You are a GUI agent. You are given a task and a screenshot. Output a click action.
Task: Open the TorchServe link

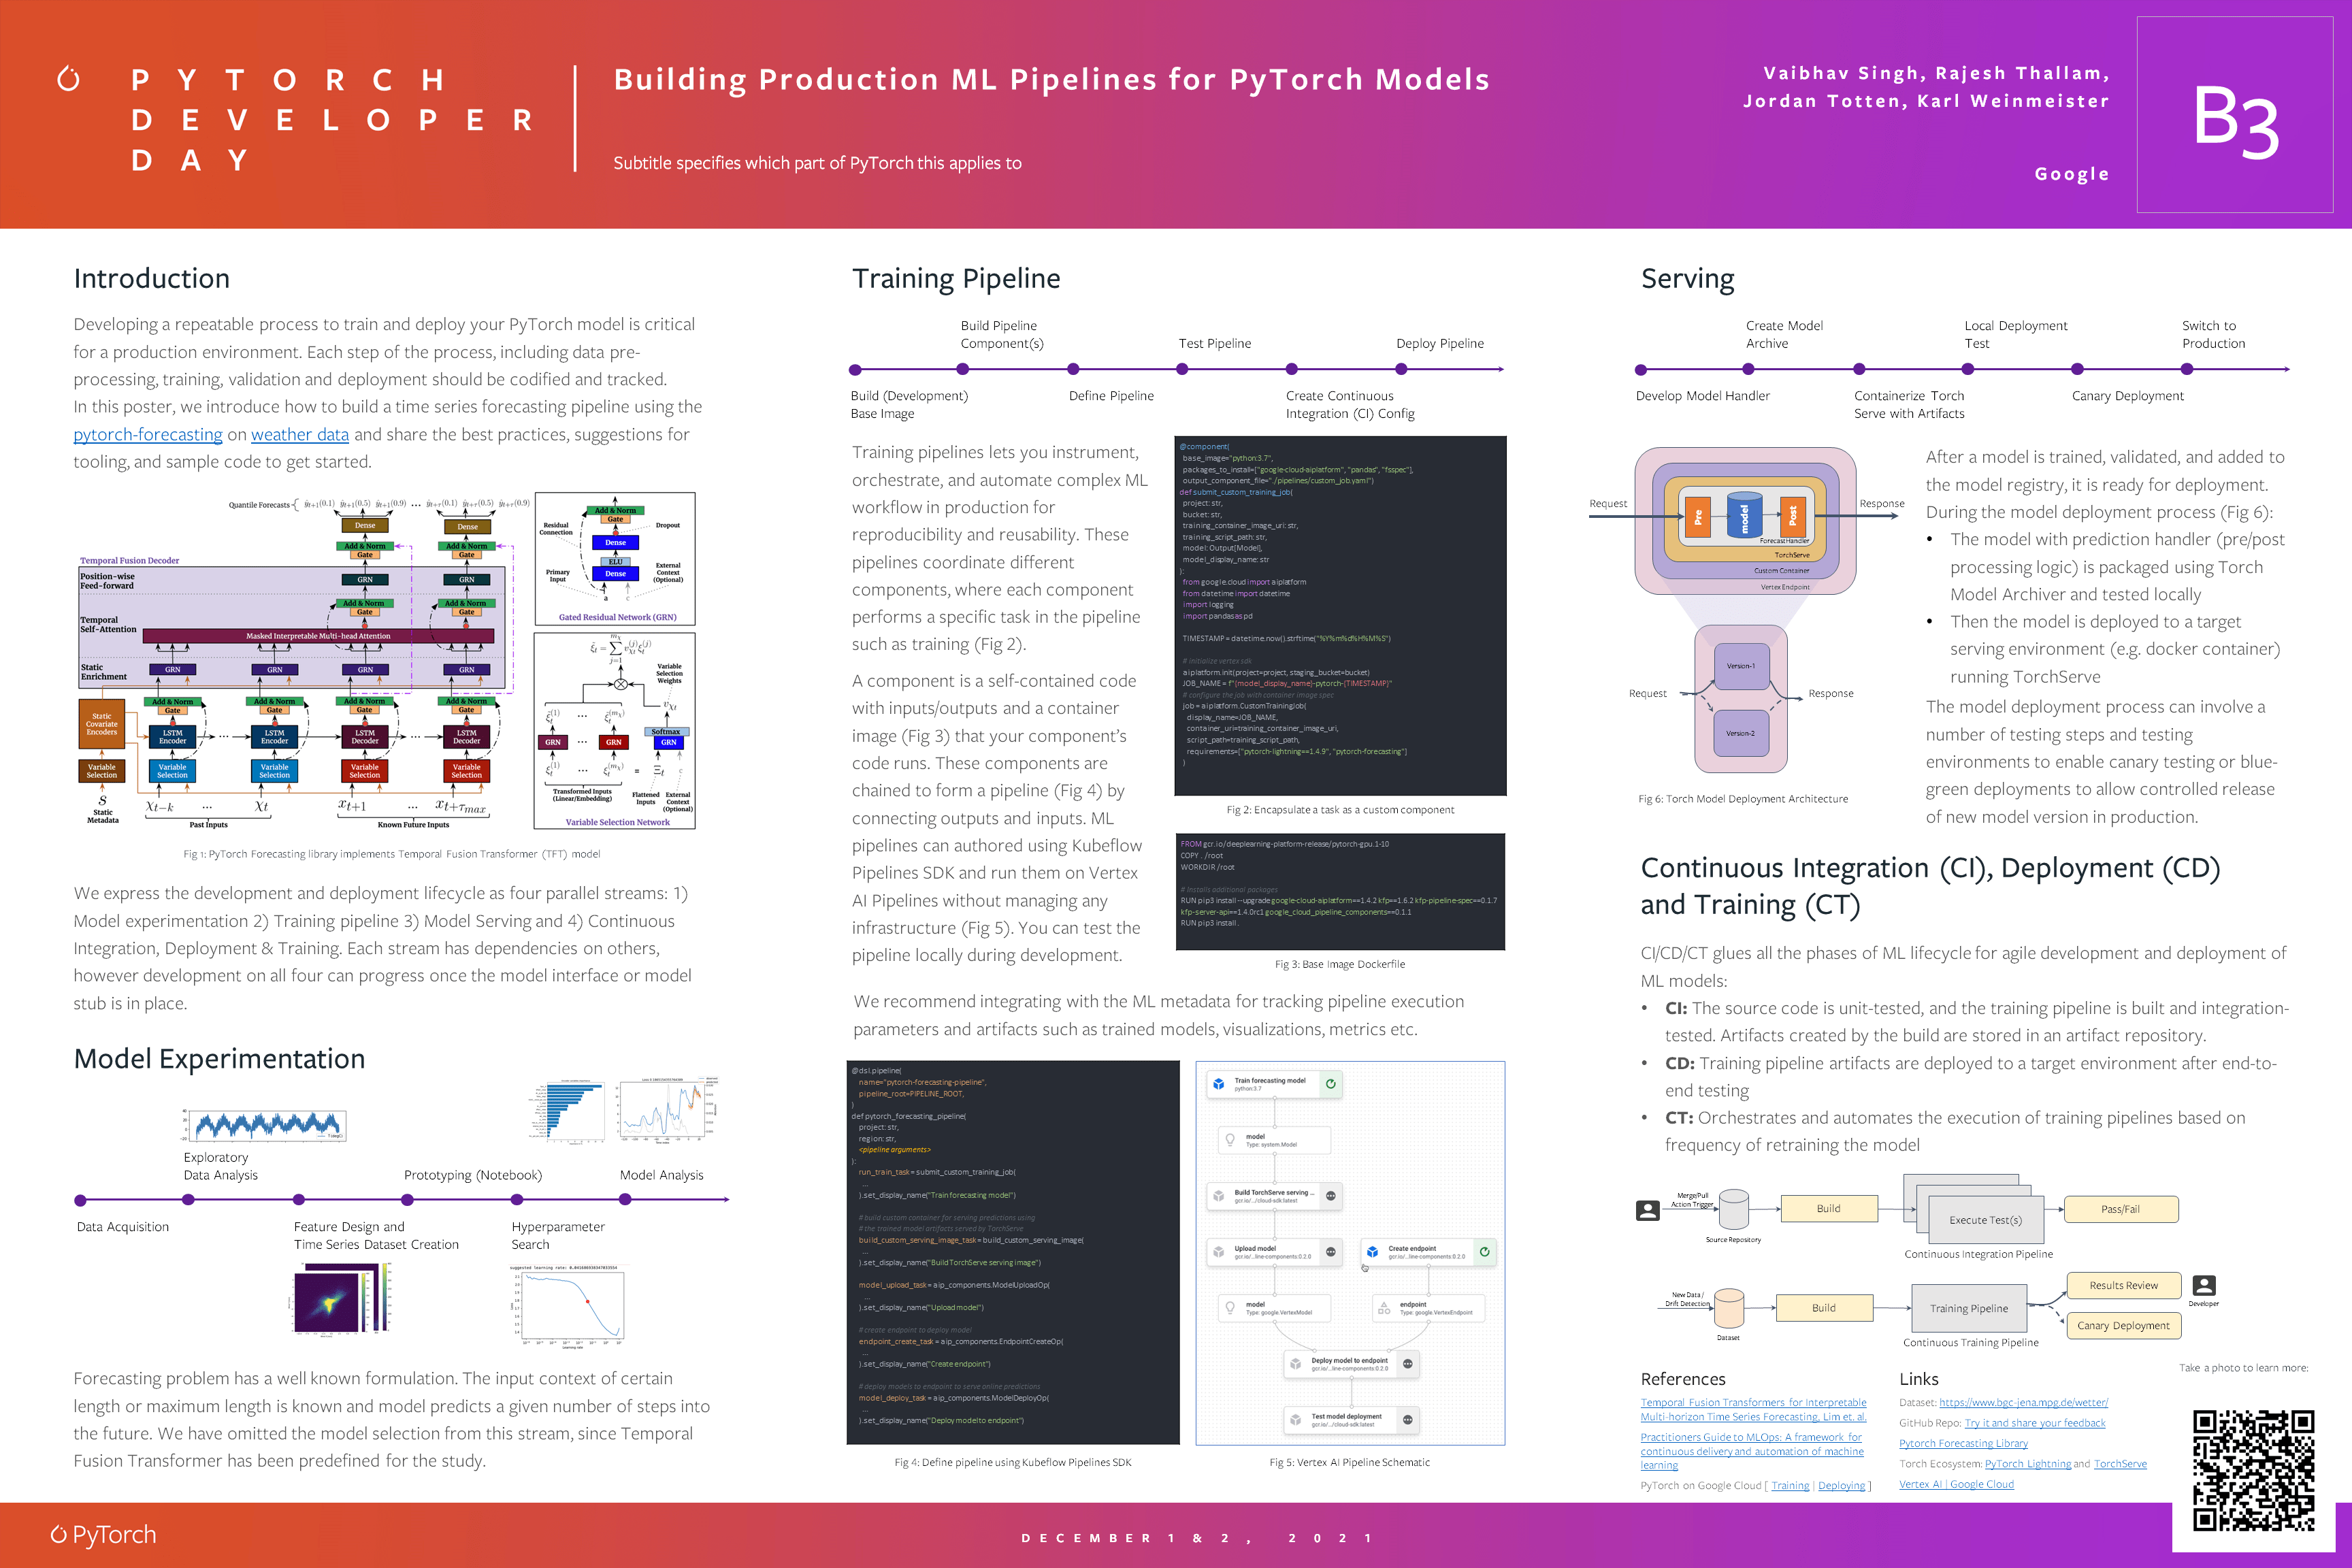(x=2120, y=1464)
